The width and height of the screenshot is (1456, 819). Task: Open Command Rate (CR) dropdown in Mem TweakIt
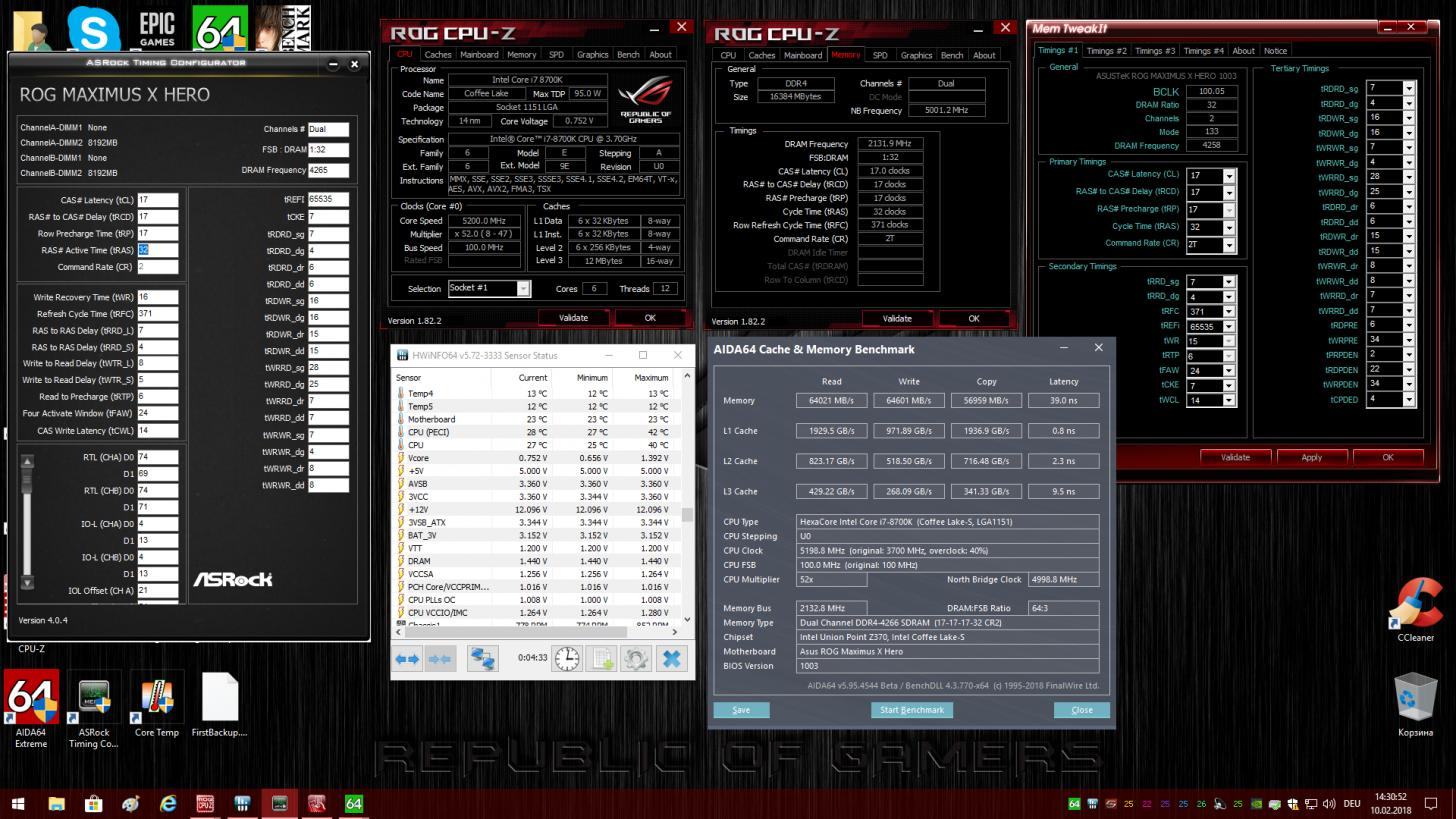1229,244
